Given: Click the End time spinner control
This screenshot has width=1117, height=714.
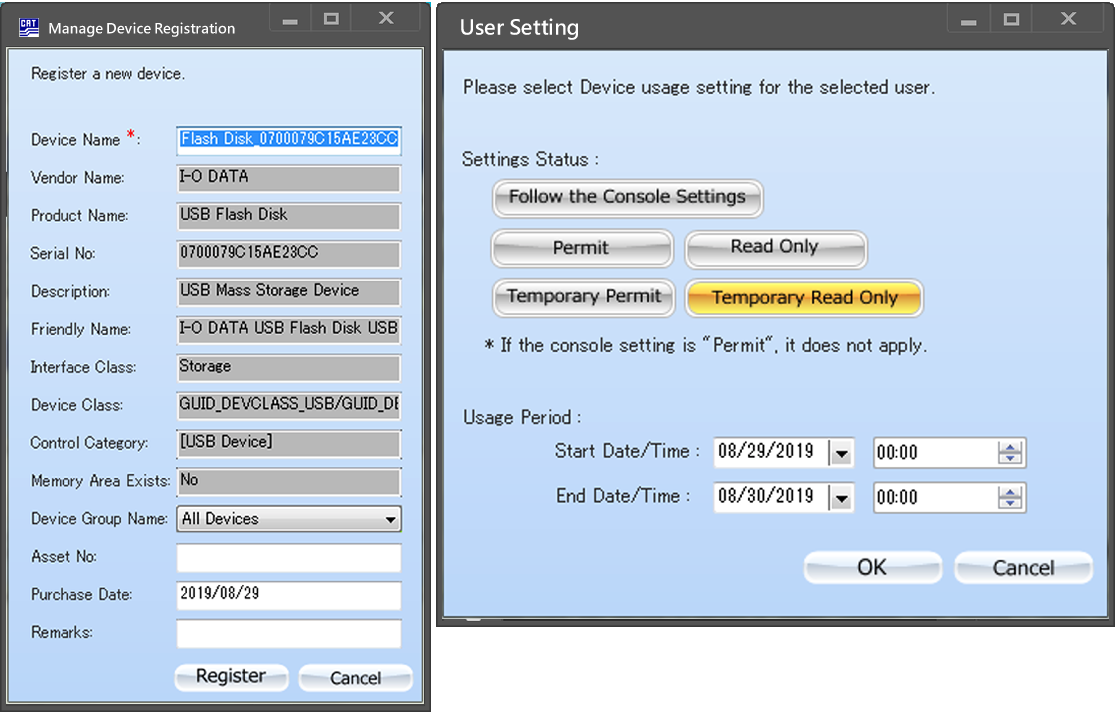Looking at the screenshot, I should point(1010,497).
